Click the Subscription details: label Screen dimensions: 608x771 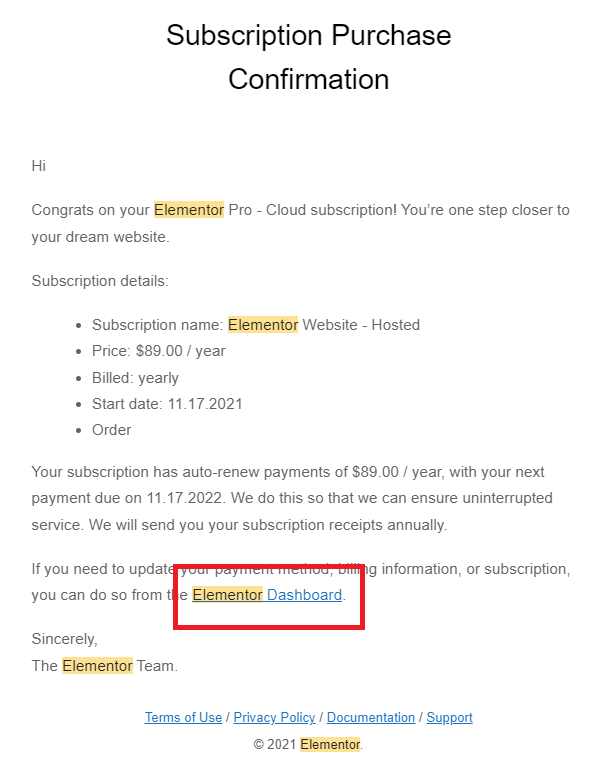click(x=100, y=281)
